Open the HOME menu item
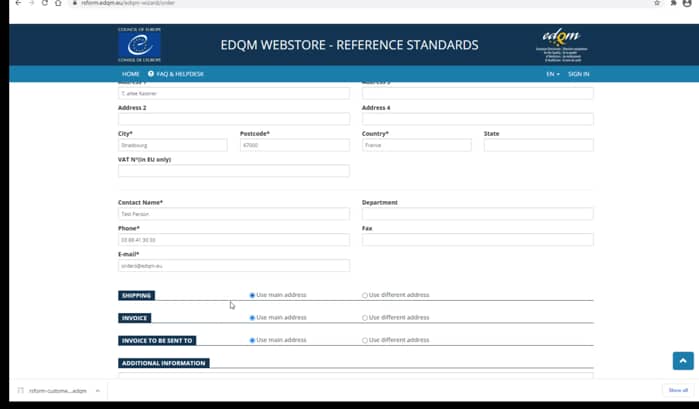699x409 pixels. [131, 74]
